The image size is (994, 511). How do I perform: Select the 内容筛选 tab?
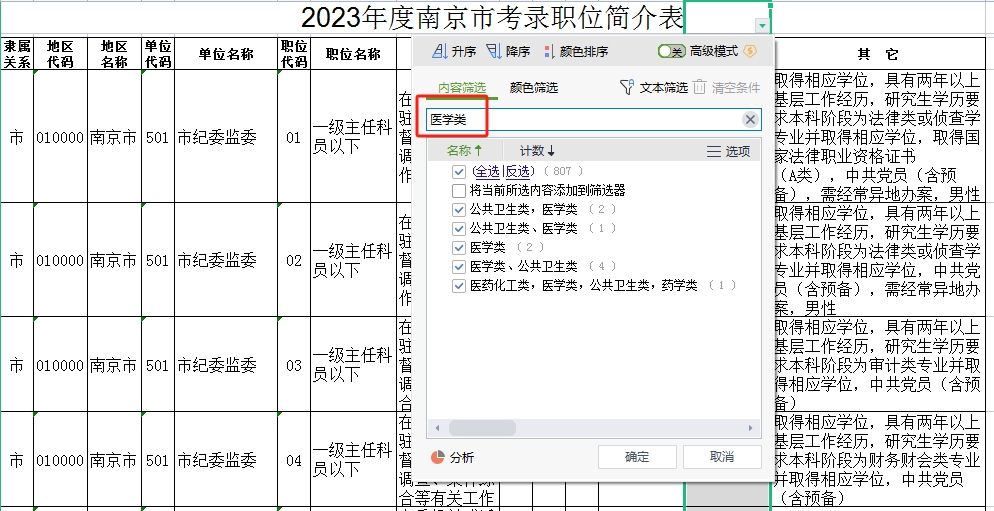coord(463,88)
